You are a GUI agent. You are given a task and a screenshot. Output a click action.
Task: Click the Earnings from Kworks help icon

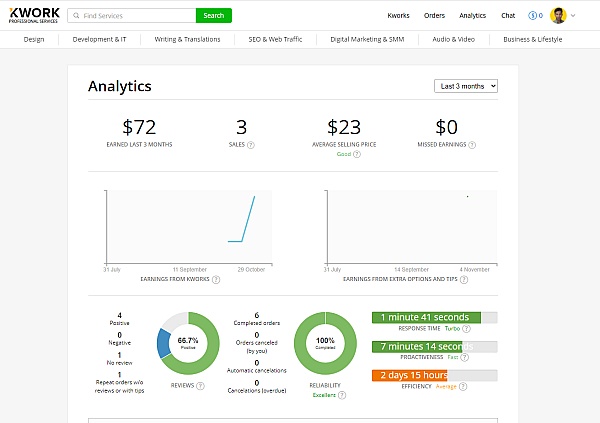tap(216, 279)
